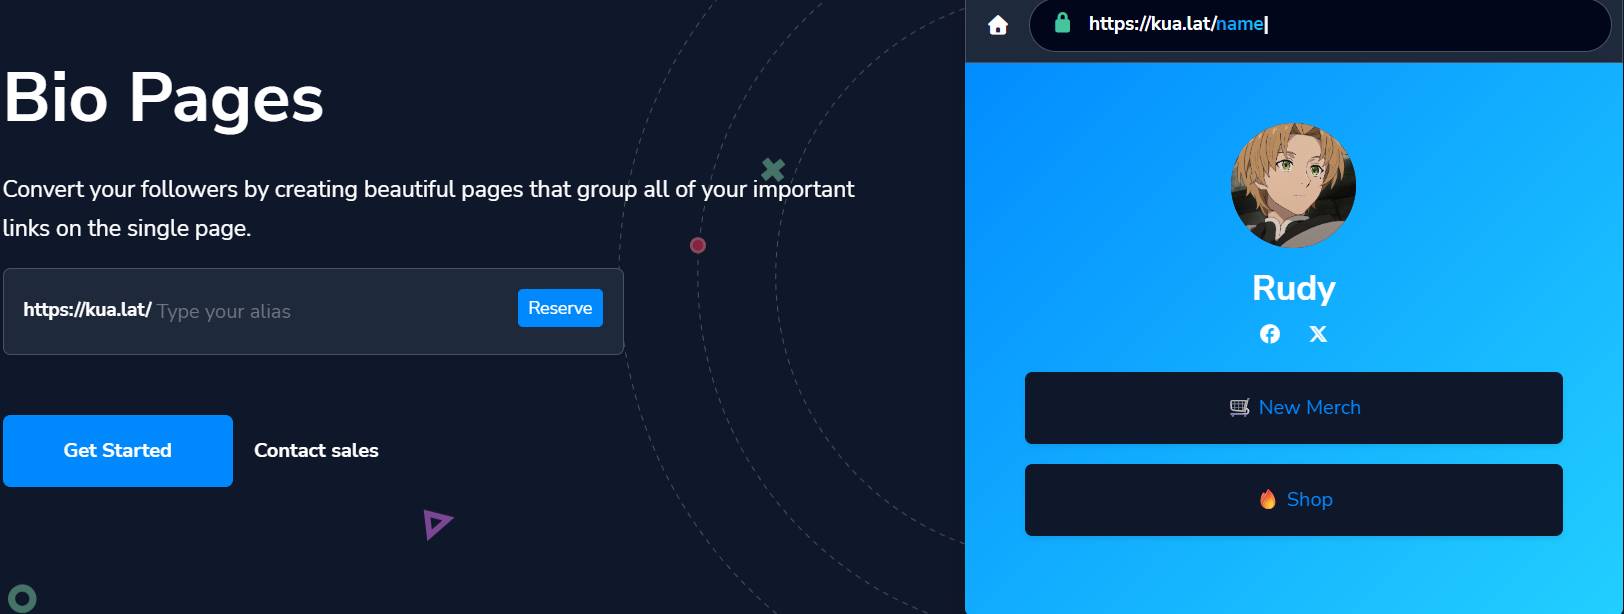The image size is (1624, 614).
Task: Click the purple triangle shape
Action: 437,523
